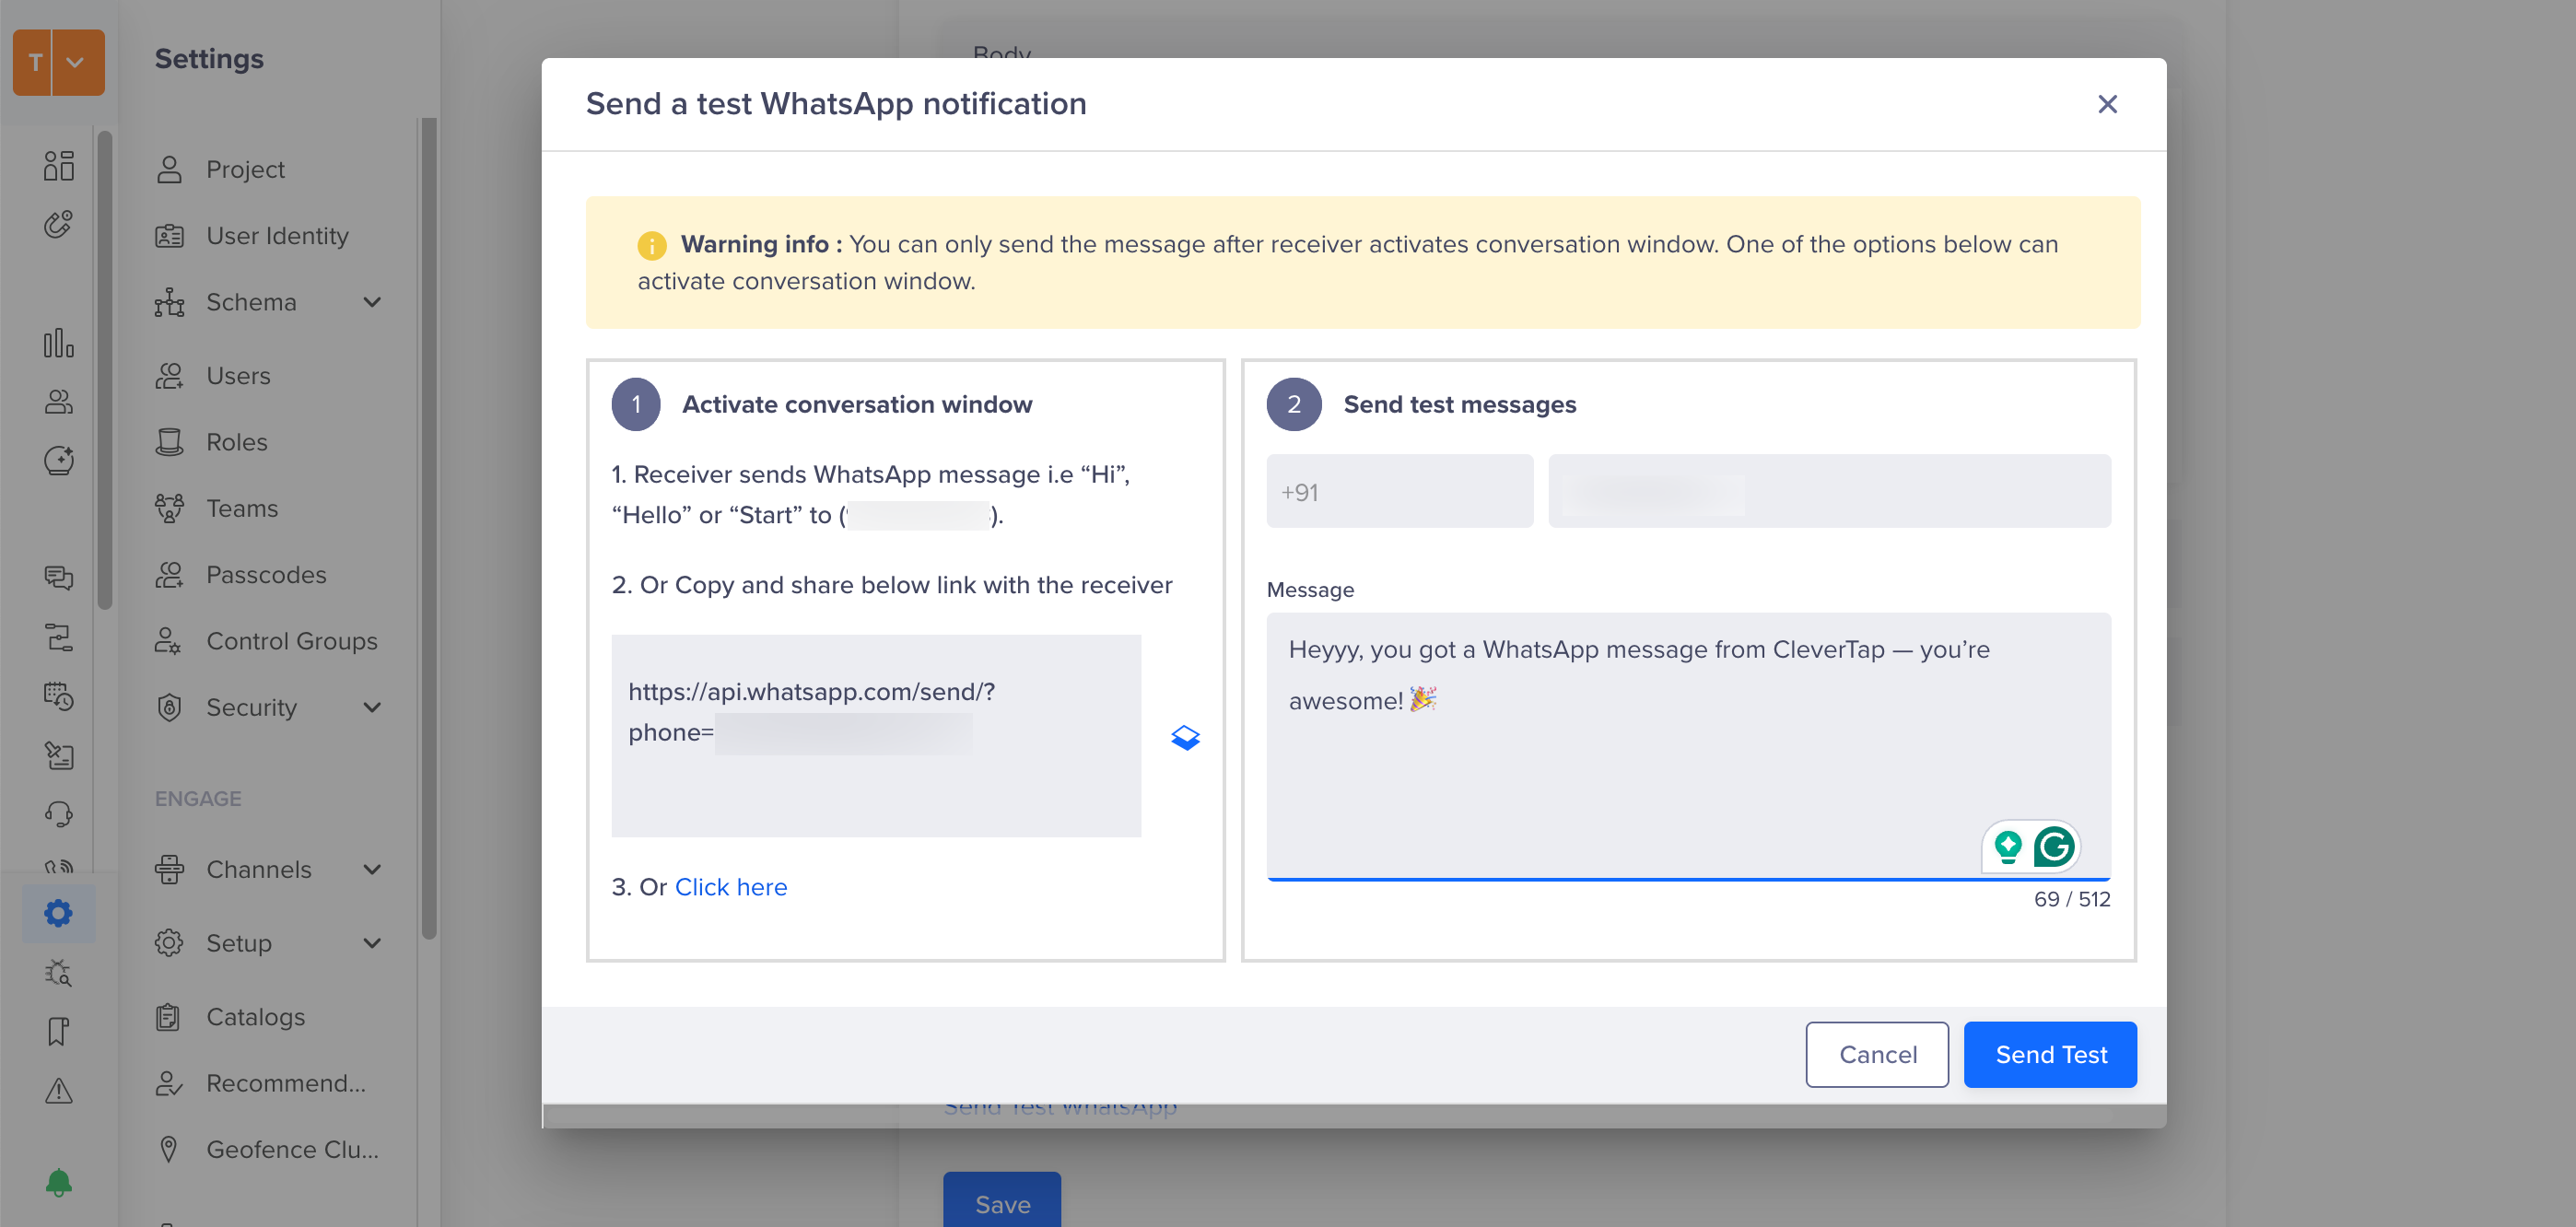Open the headset support sidebar icon
The height and width of the screenshot is (1227, 2576).
point(59,814)
